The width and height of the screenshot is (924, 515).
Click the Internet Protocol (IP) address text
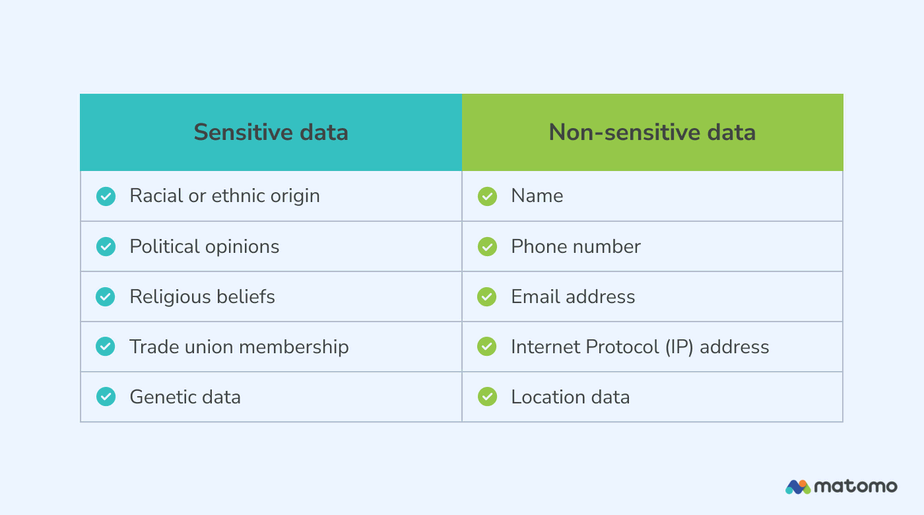tap(640, 347)
